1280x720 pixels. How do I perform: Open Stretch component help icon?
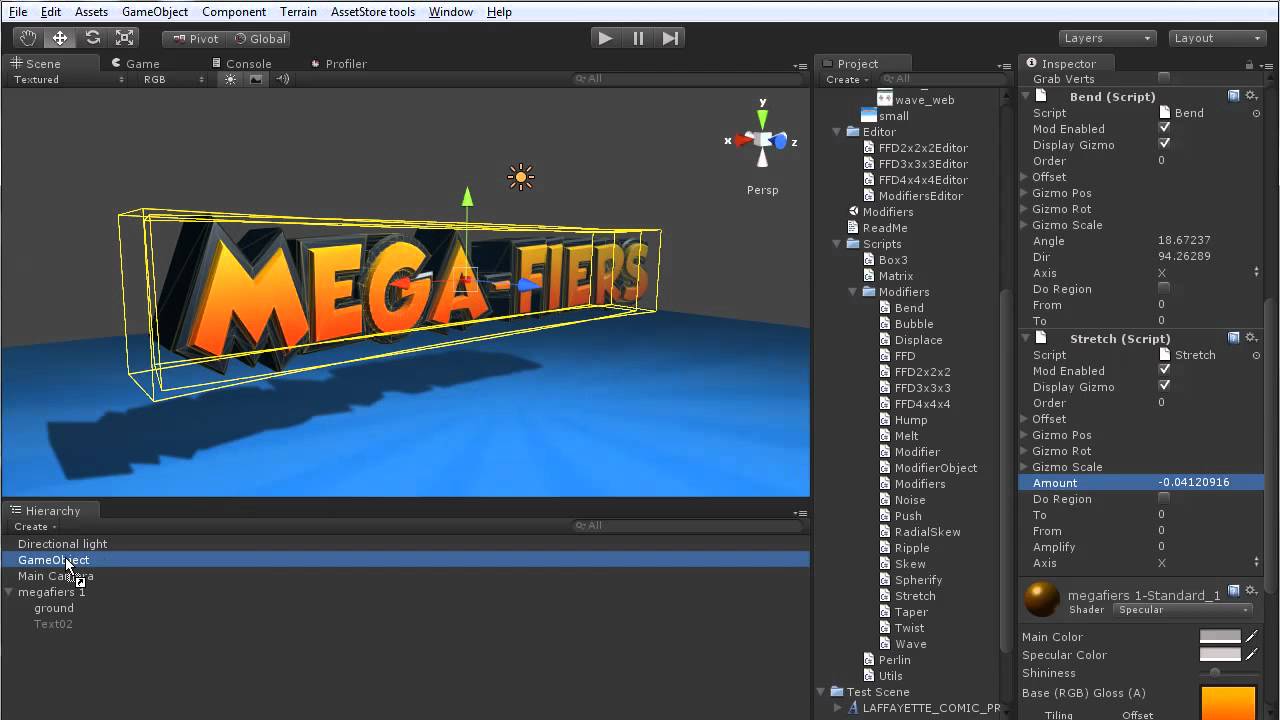tap(1234, 338)
